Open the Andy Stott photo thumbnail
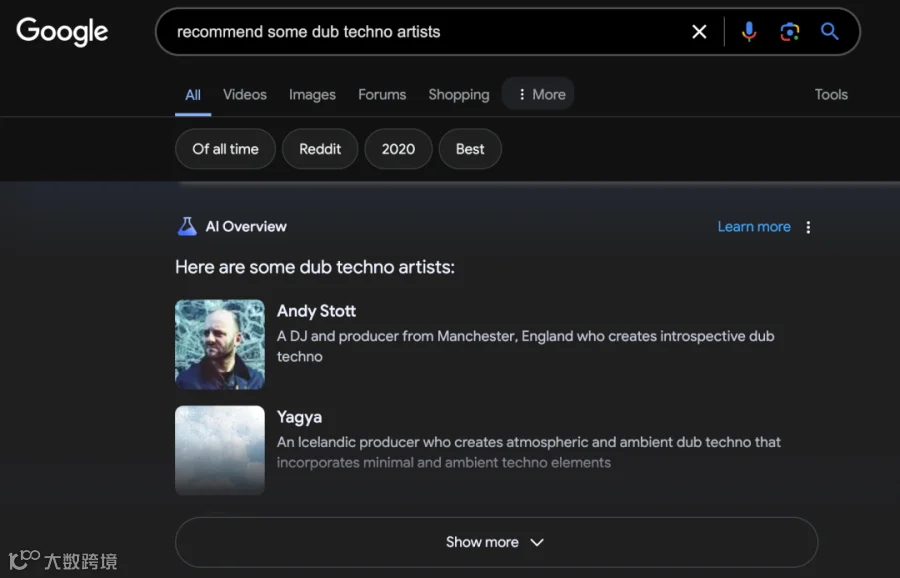The image size is (900, 578). (220, 344)
